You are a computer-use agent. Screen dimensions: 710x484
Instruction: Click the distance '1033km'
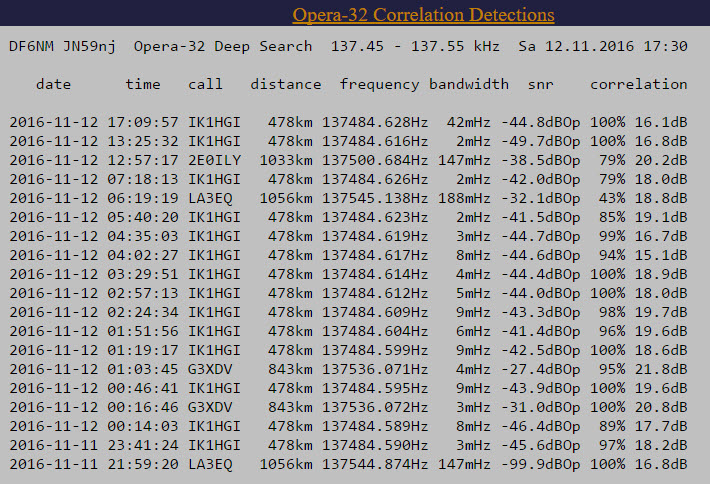point(286,160)
